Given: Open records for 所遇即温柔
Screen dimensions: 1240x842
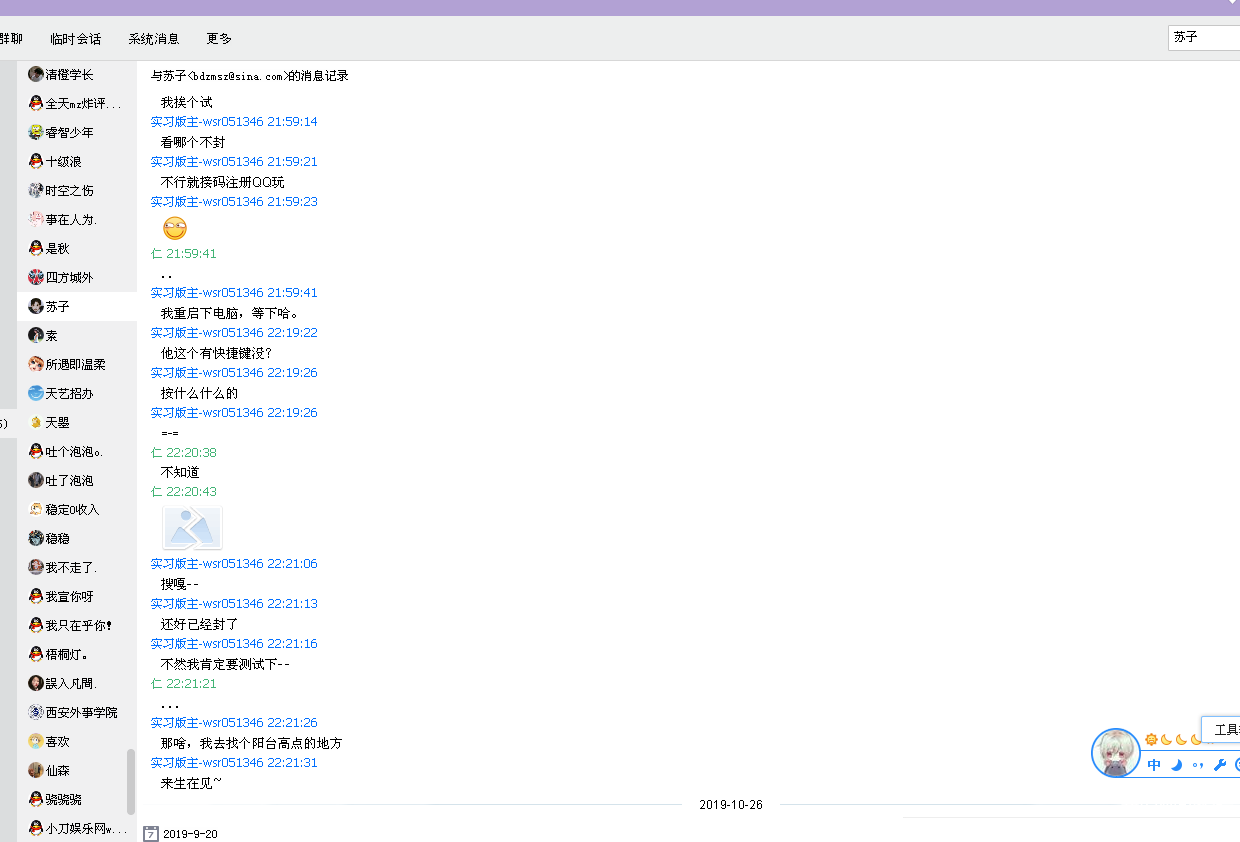Looking at the screenshot, I should pos(77,364).
